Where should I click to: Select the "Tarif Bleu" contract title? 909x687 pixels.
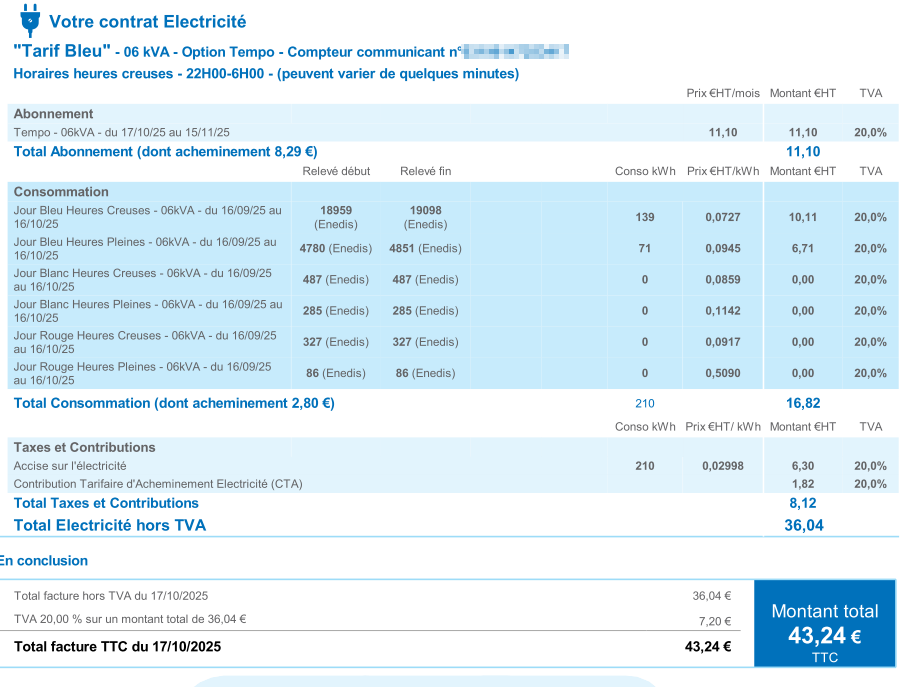click(61, 50)
